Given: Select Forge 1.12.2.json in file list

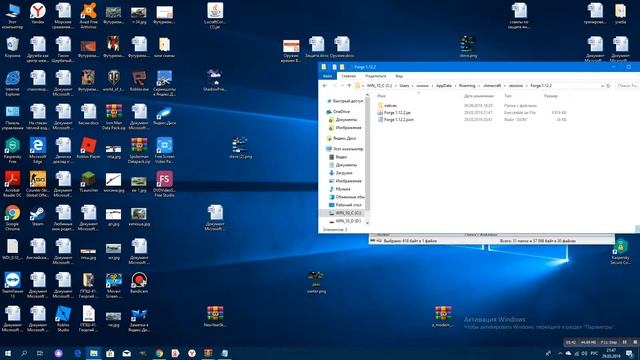Looking at the screenshot, I should (396, 120).
